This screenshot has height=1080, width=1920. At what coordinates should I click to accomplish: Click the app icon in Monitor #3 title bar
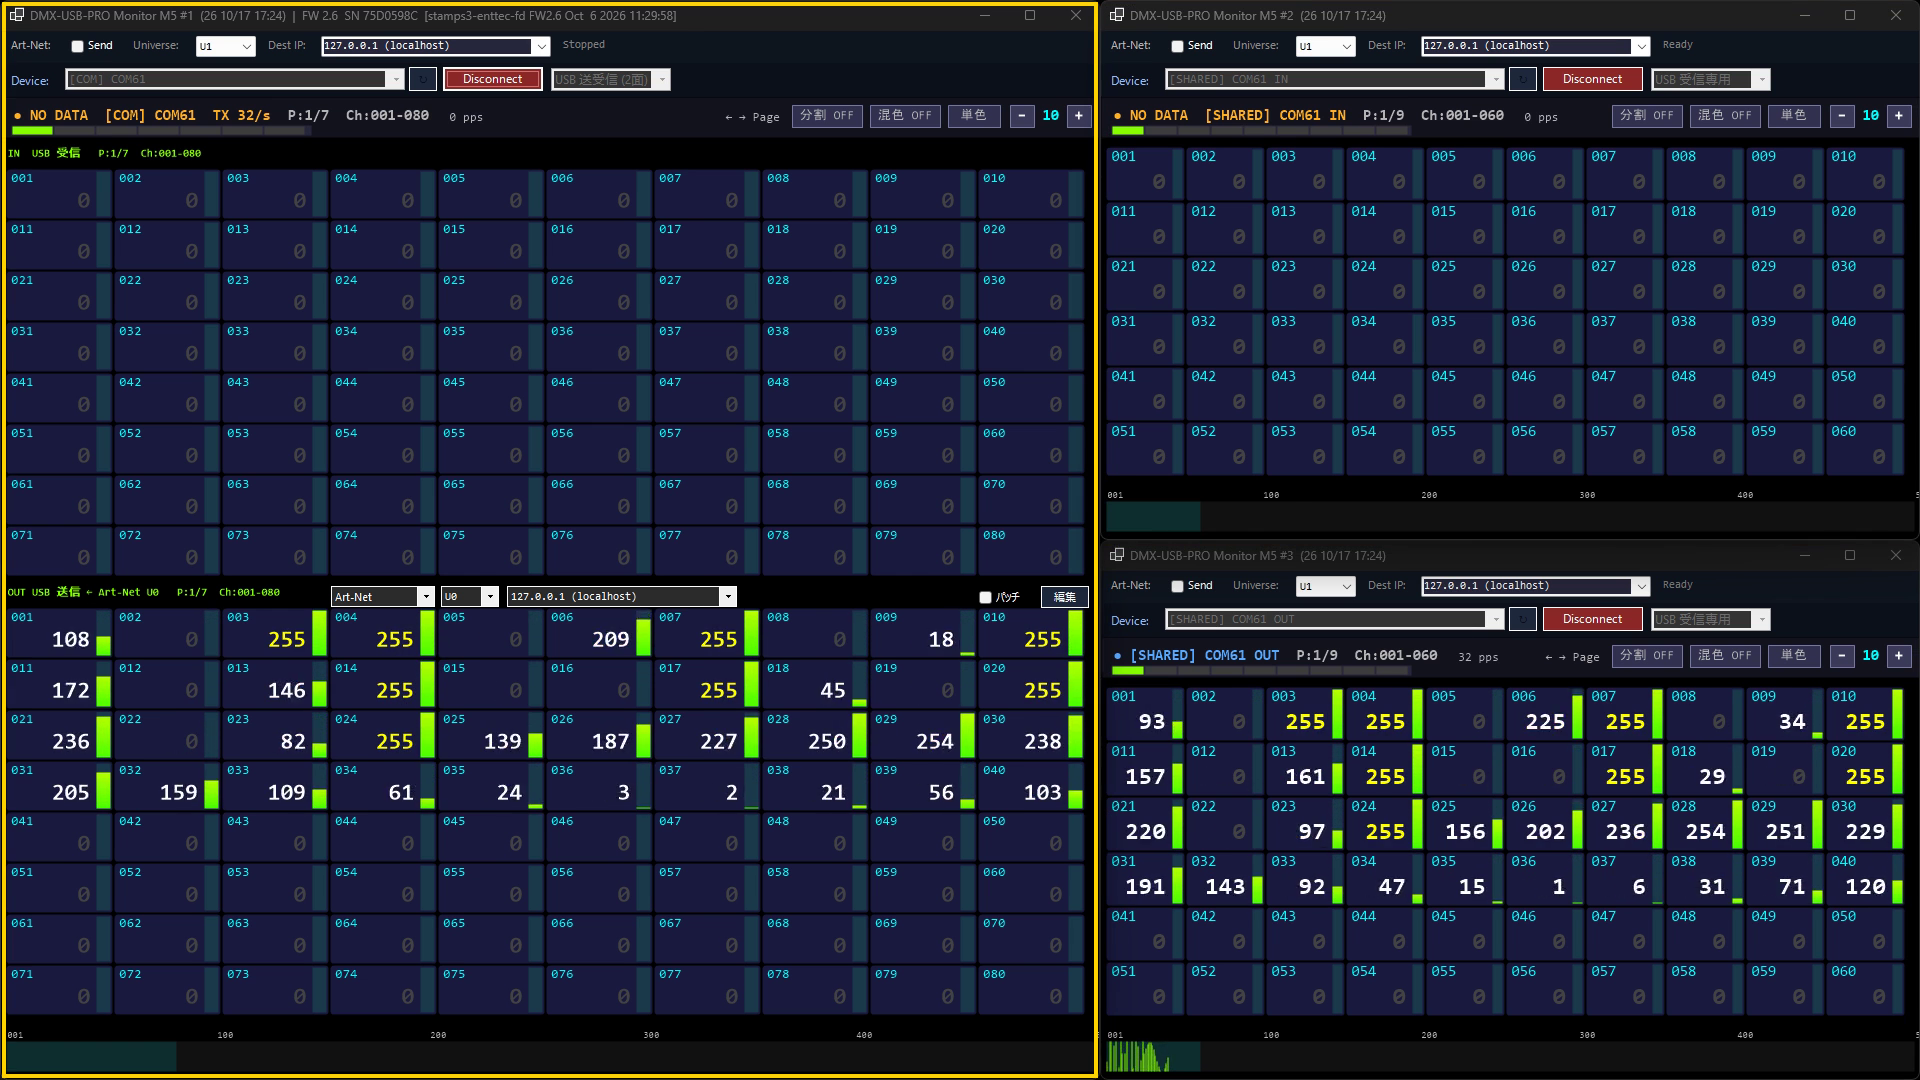1115,555
